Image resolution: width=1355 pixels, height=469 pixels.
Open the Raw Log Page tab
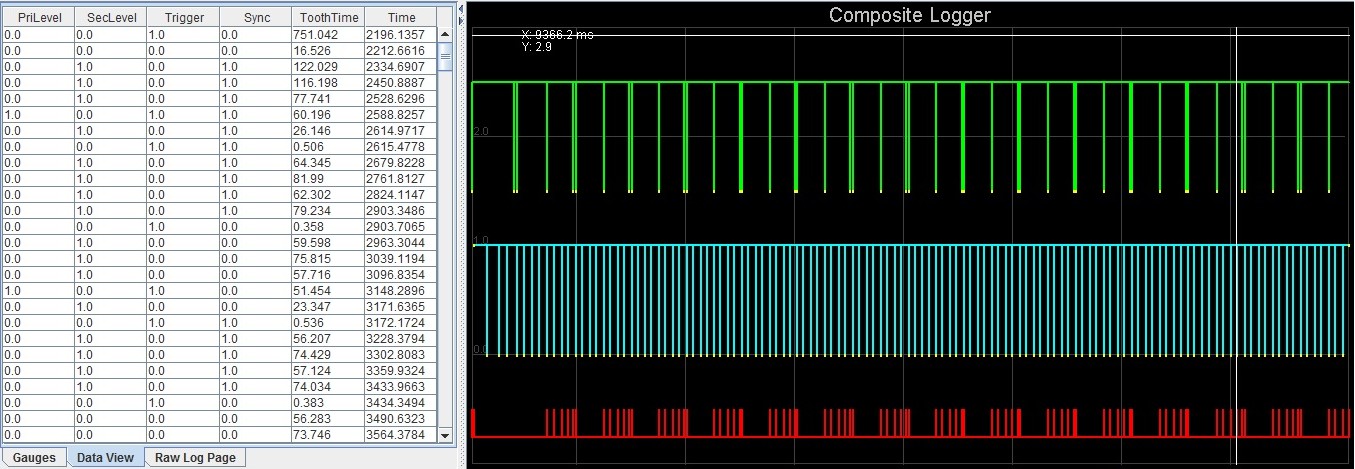click(x=195, y=457)
